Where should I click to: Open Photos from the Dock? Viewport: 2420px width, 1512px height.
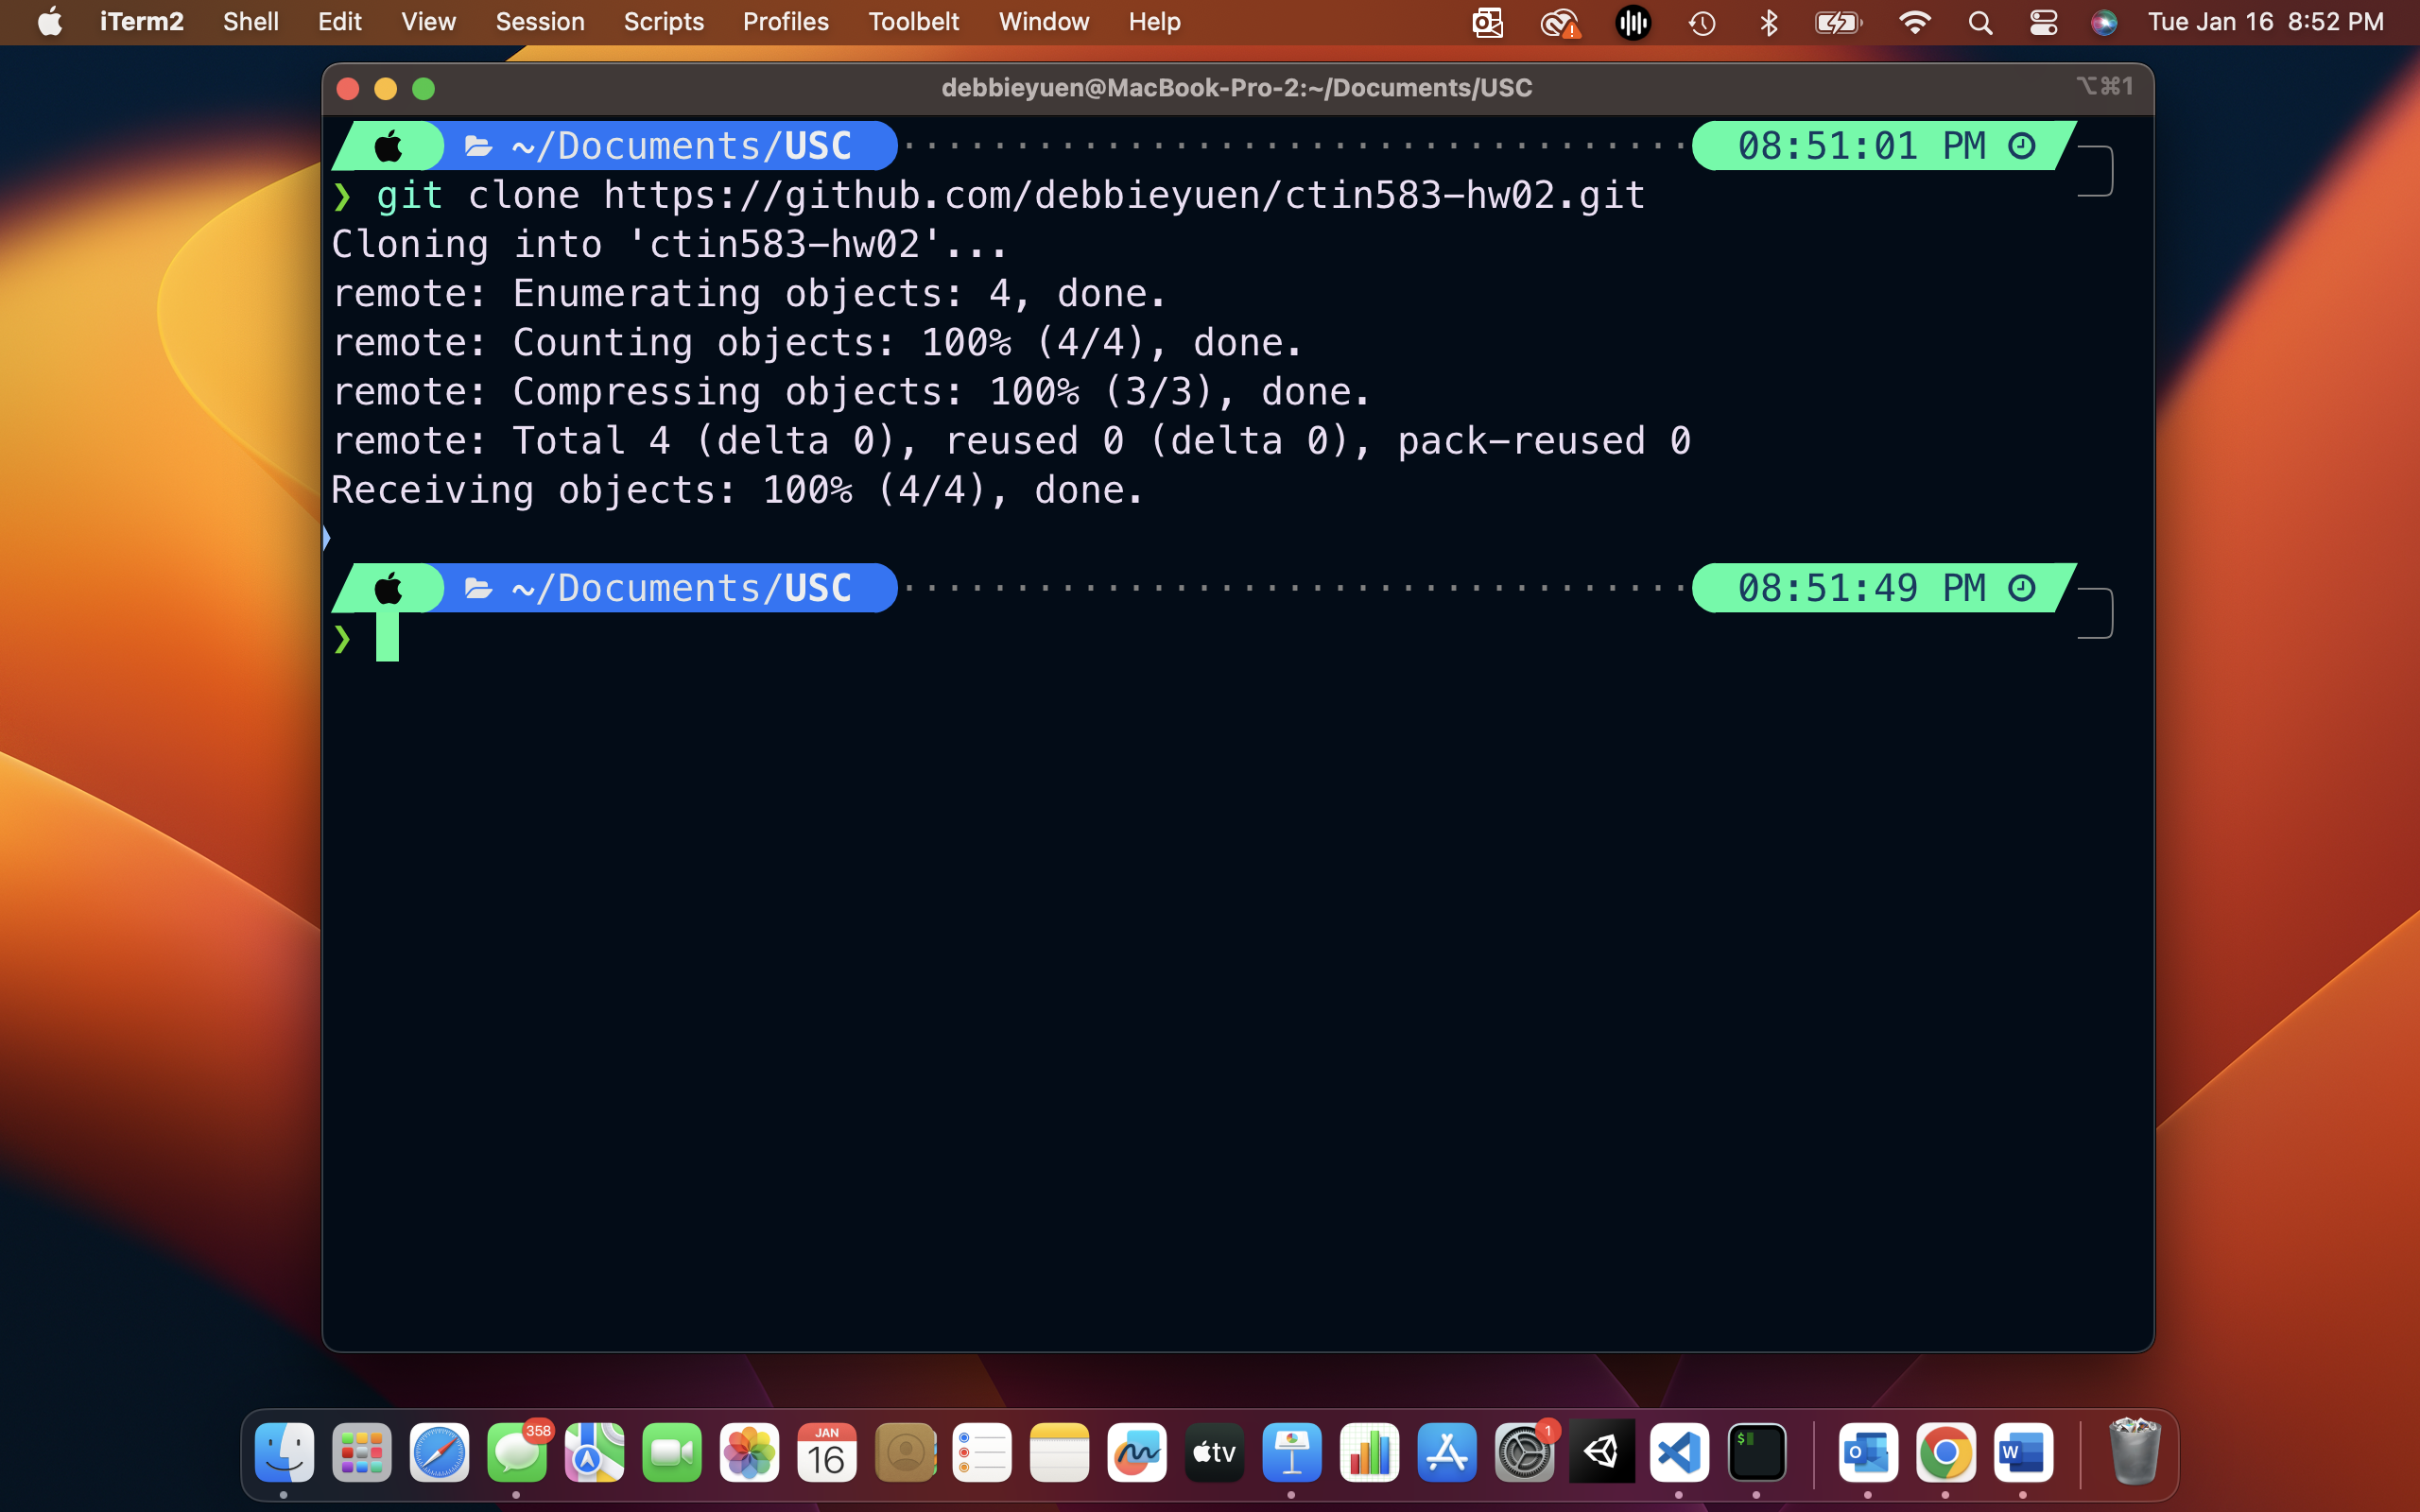click(x=749, y=1452)
